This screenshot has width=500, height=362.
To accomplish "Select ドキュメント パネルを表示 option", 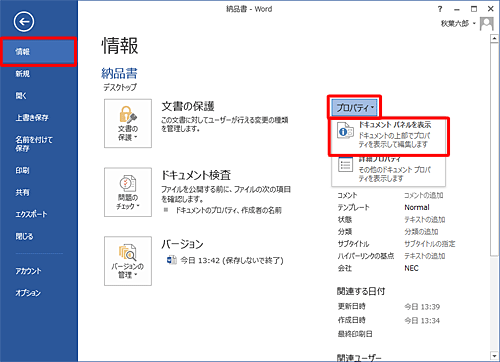I will coord(389,136).
